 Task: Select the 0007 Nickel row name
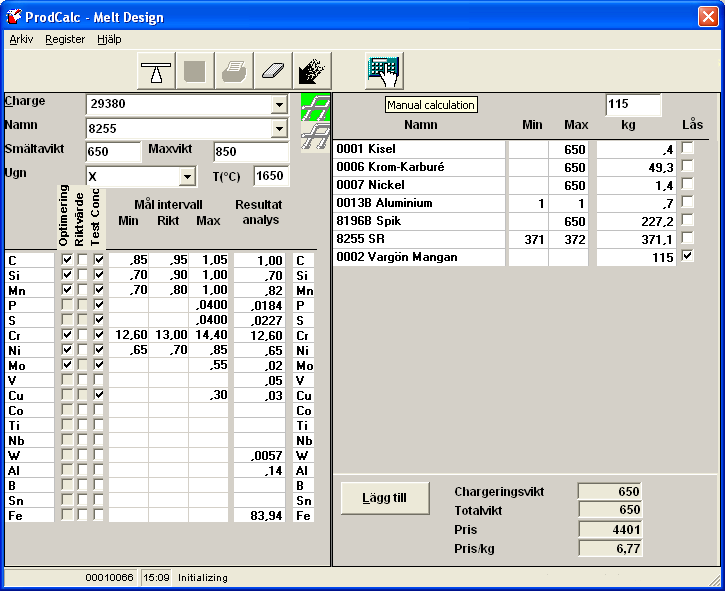tap(419, 185)
